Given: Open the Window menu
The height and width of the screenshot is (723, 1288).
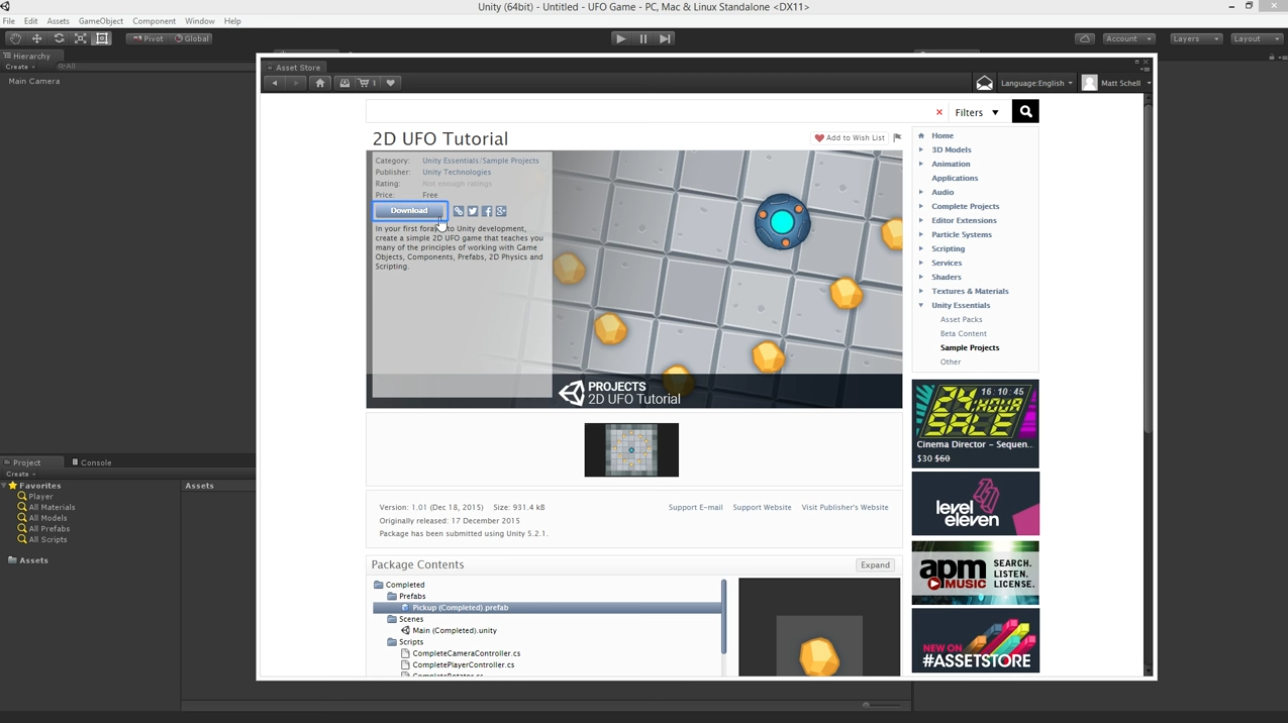Looking at the screenshot, I should (200, 21).
